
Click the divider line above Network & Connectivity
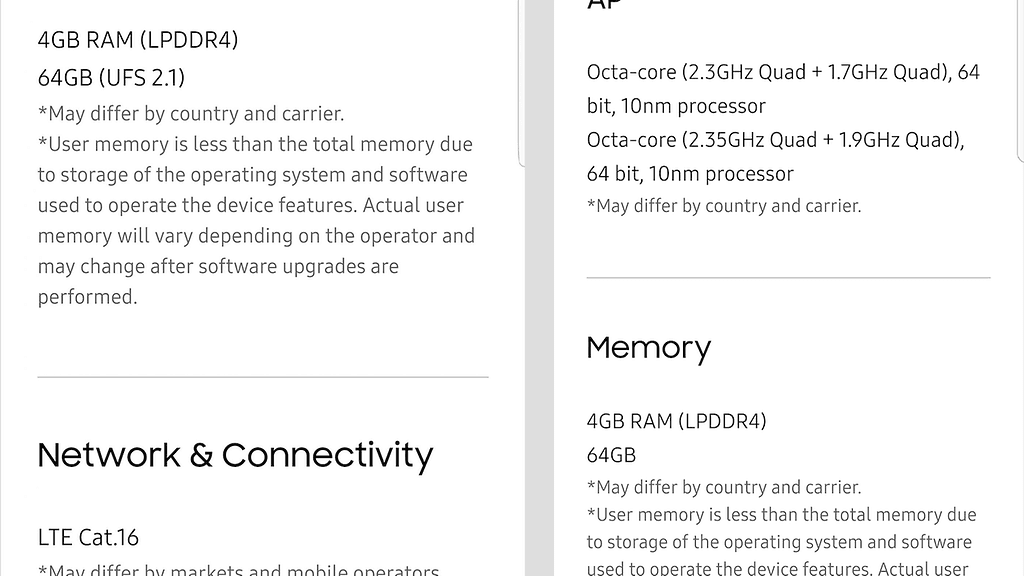262,377
